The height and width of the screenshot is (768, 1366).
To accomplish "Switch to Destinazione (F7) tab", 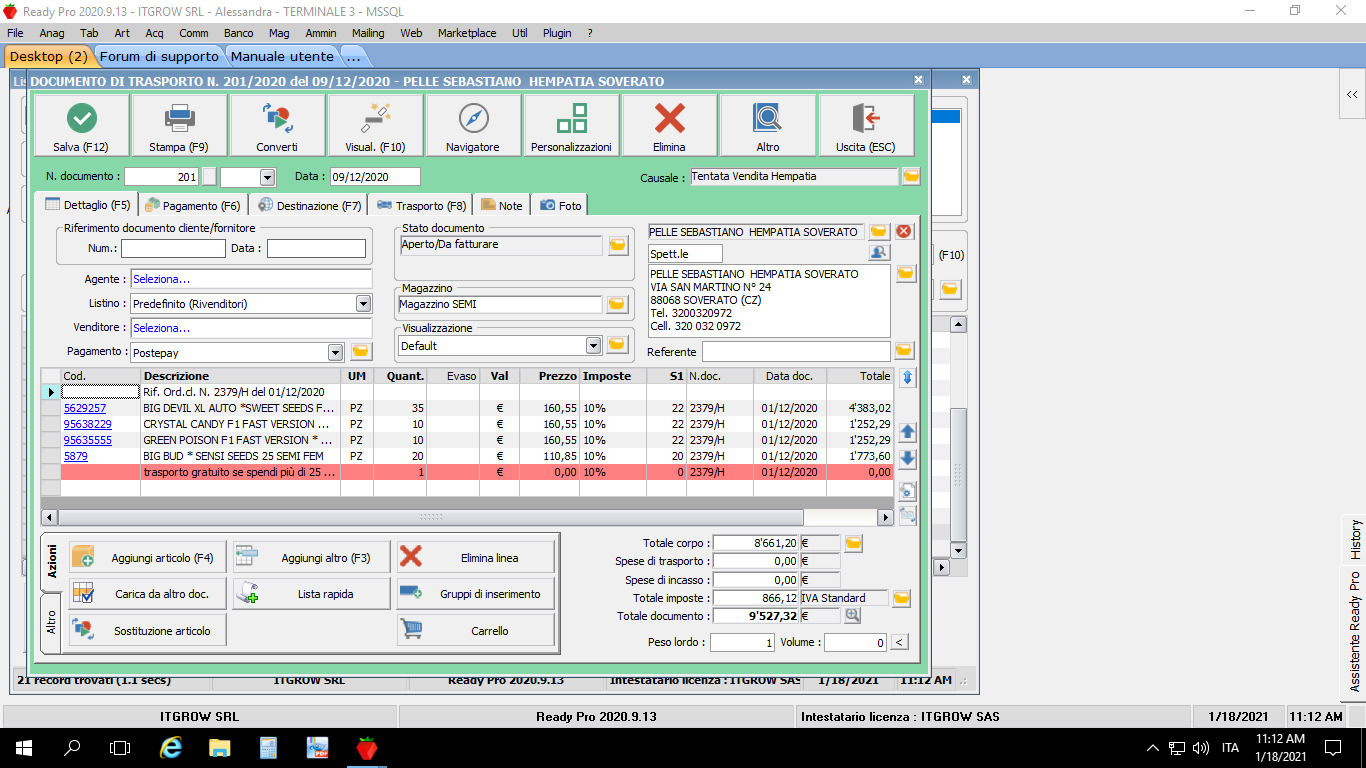I will pos(309,205).
